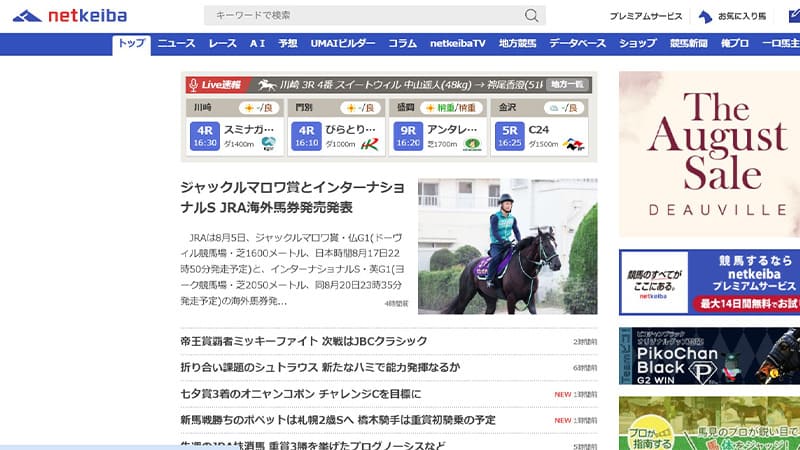
Task: Click 川崎 weather/track condition badge
Action: 259,108
